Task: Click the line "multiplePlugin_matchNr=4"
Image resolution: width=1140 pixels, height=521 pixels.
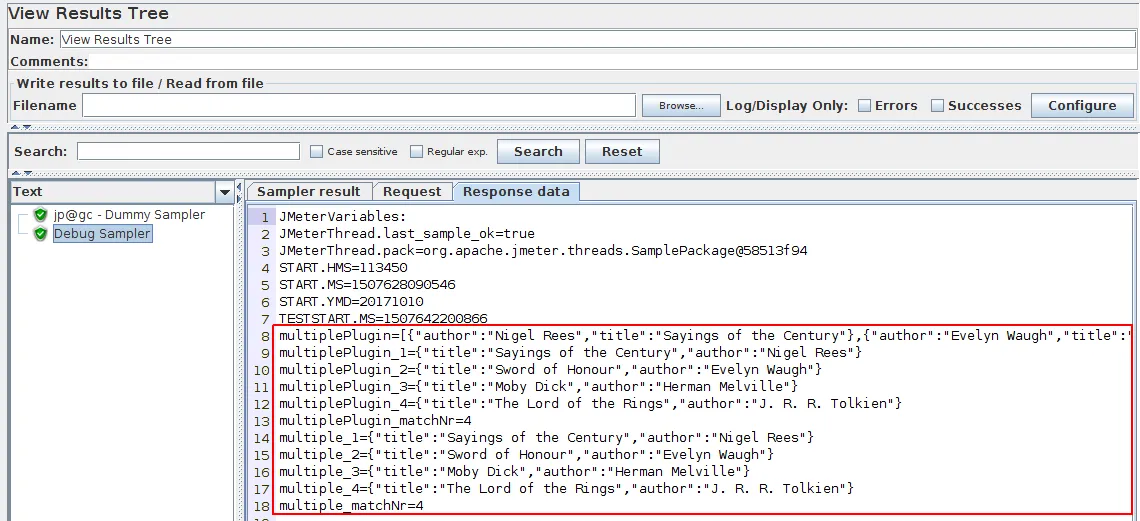Action: click(x=375, y=420)
